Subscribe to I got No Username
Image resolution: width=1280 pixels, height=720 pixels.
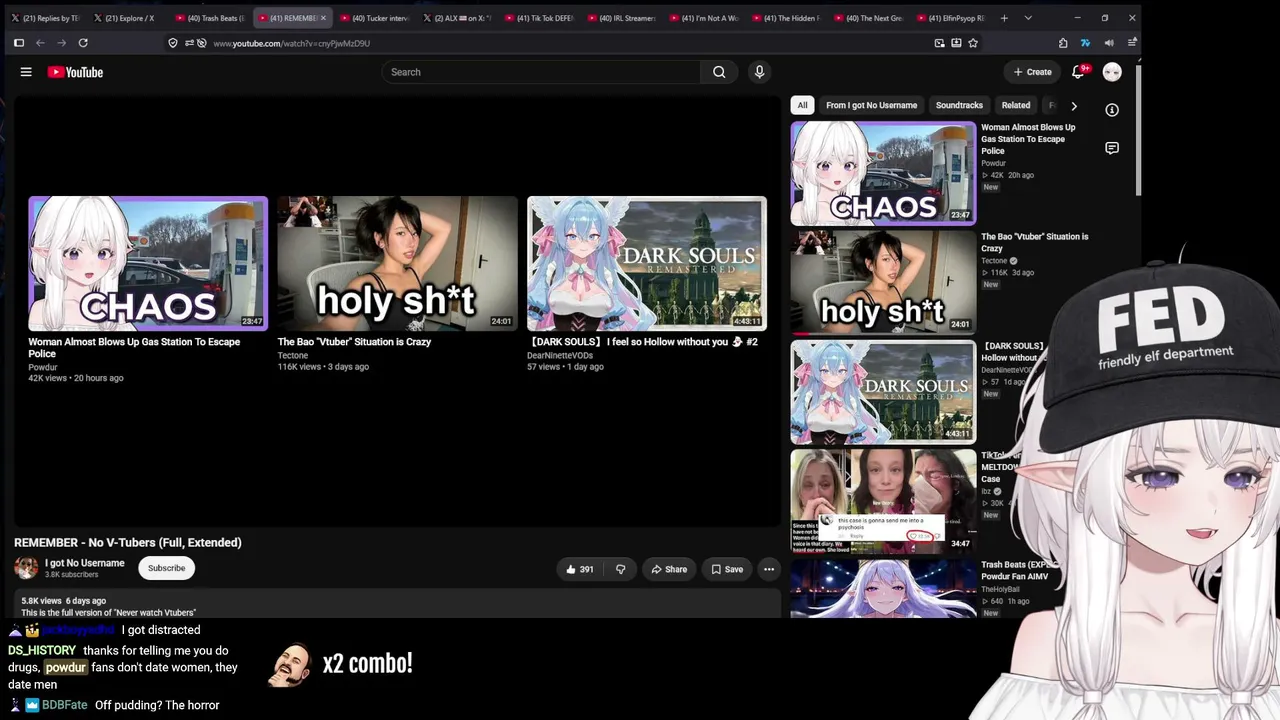coord(167,568)
